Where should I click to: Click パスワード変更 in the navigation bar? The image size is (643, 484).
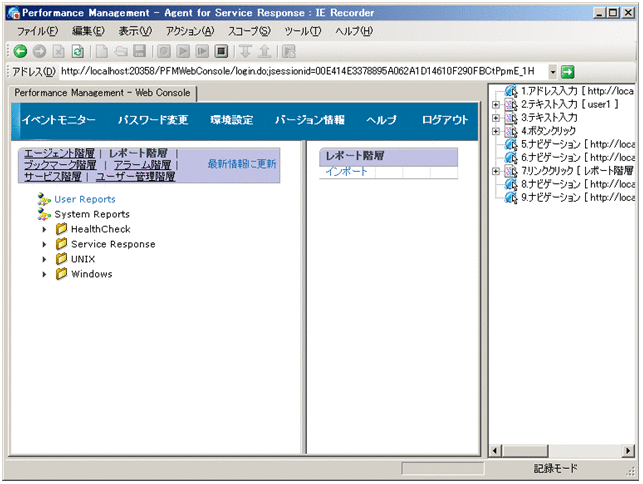(x=153, y=120)
